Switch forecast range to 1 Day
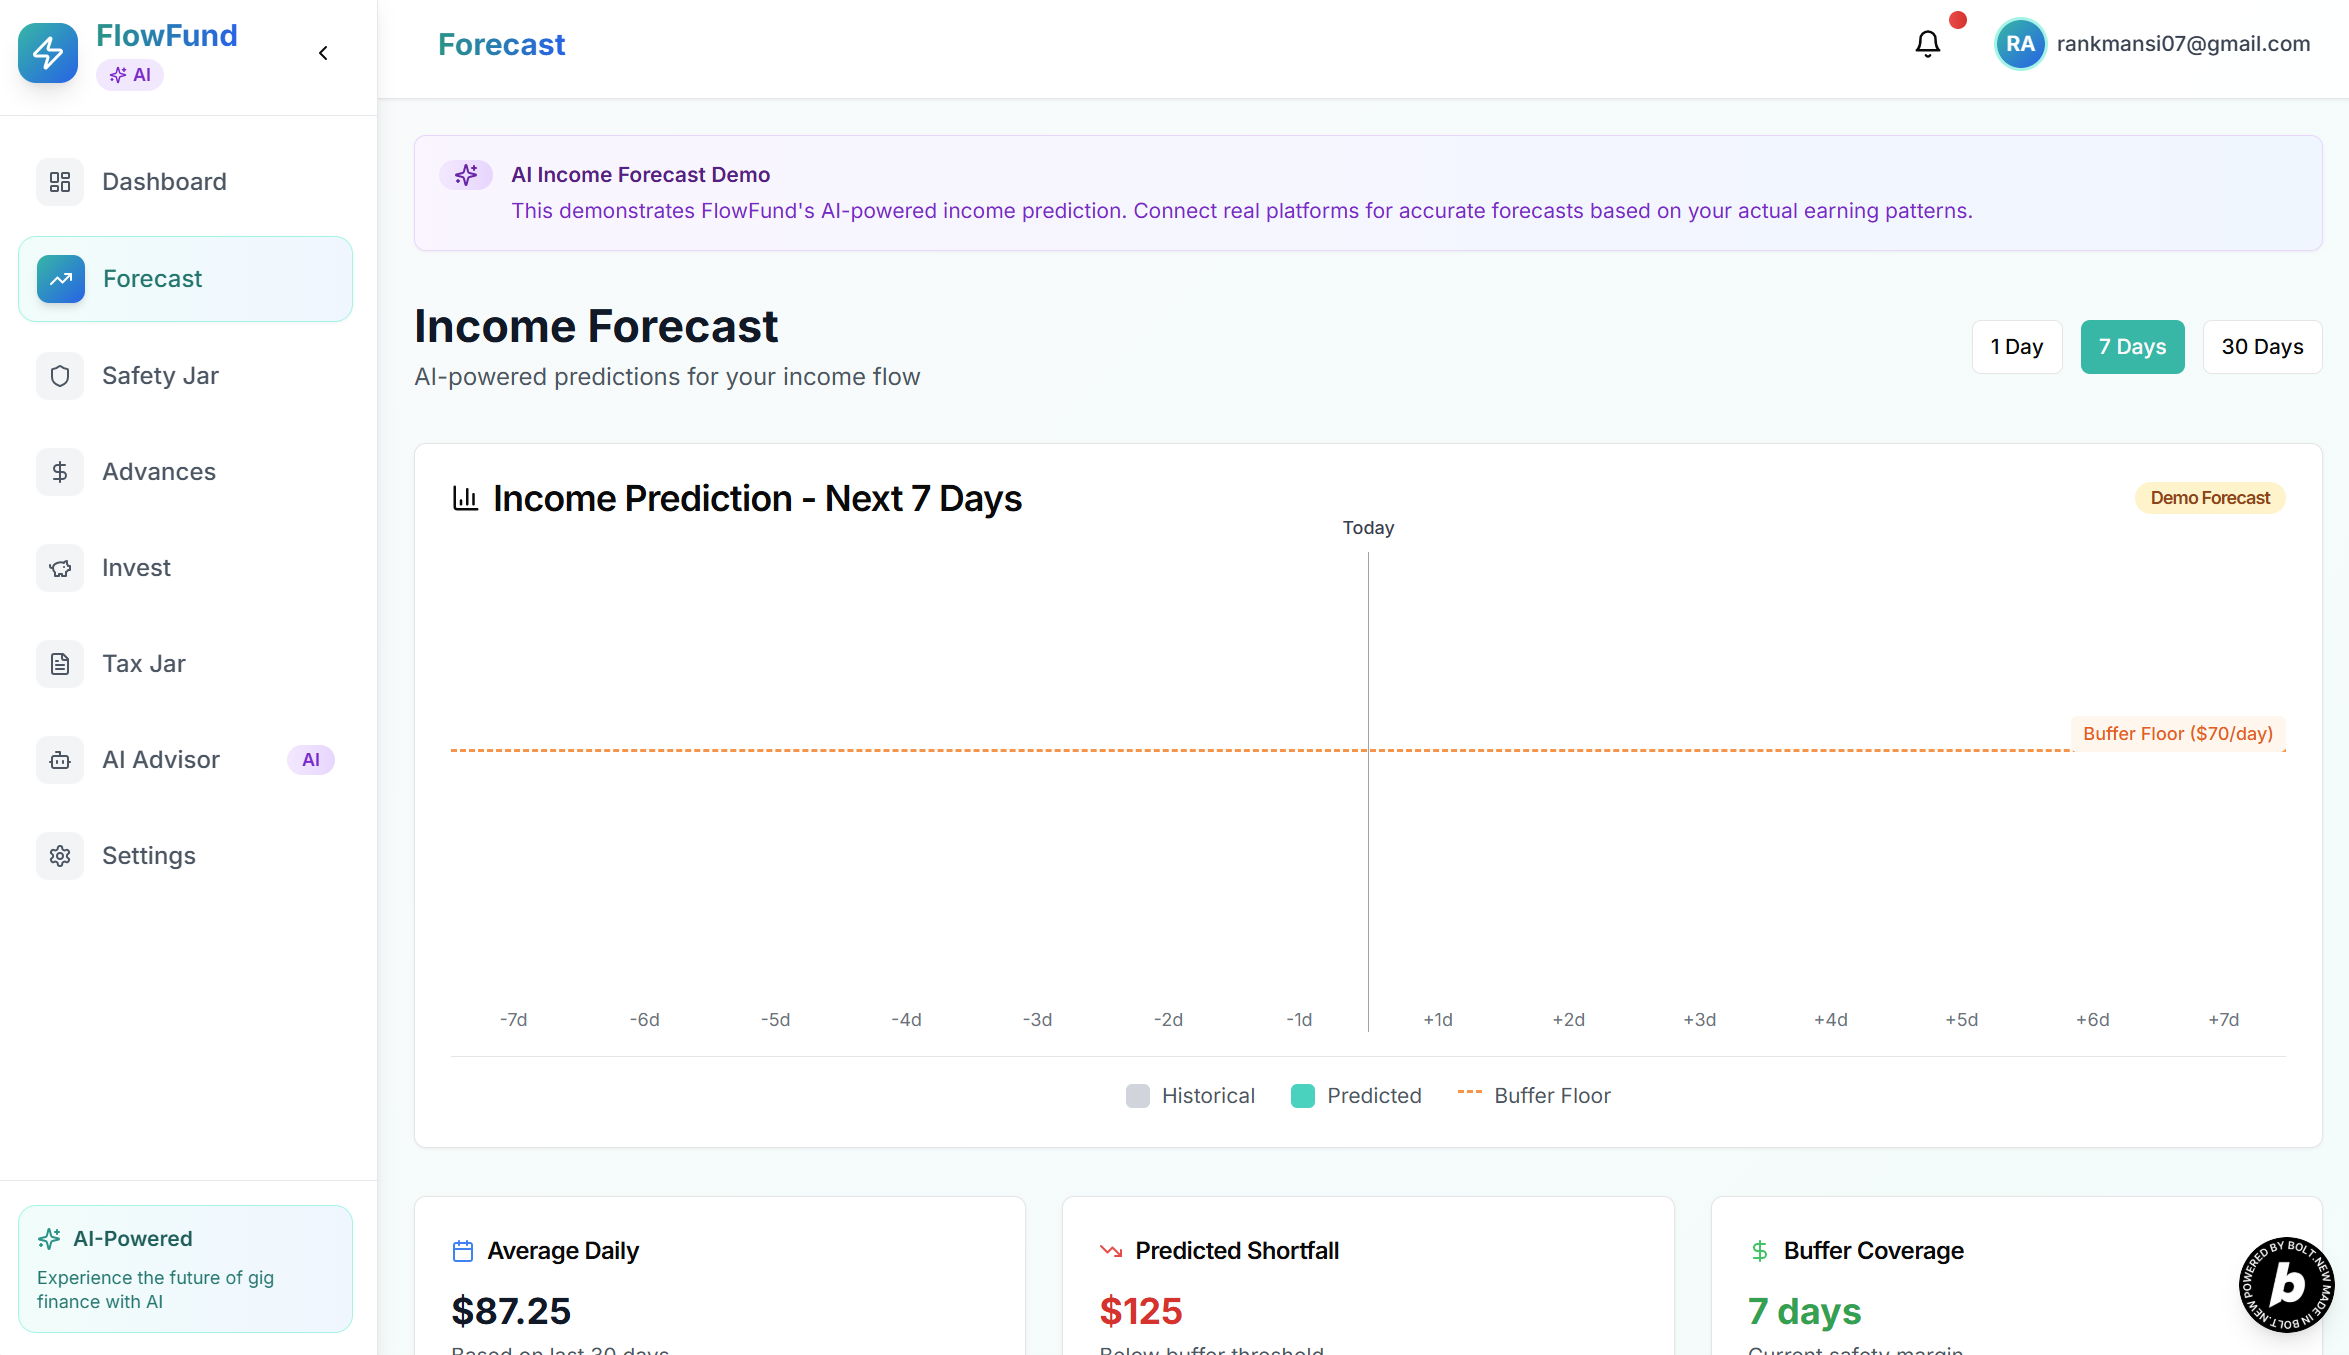 [x=2016, y=347]
